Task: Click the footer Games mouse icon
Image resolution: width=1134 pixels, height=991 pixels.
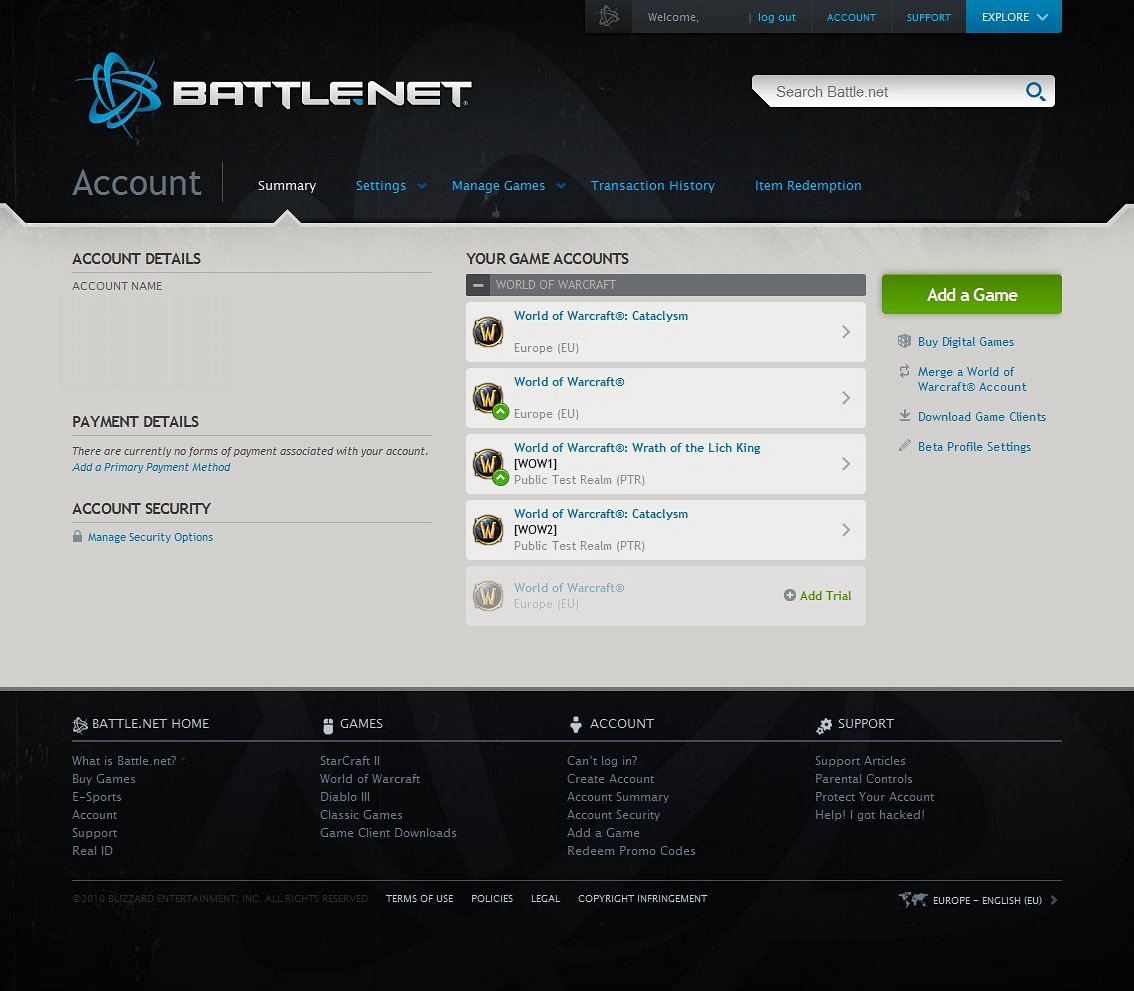Action: (328, 725)
